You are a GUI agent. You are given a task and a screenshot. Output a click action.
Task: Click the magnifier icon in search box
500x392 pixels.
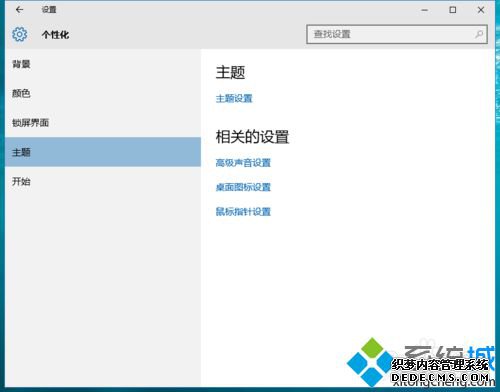pyautogui.click(x=479, y=34)
